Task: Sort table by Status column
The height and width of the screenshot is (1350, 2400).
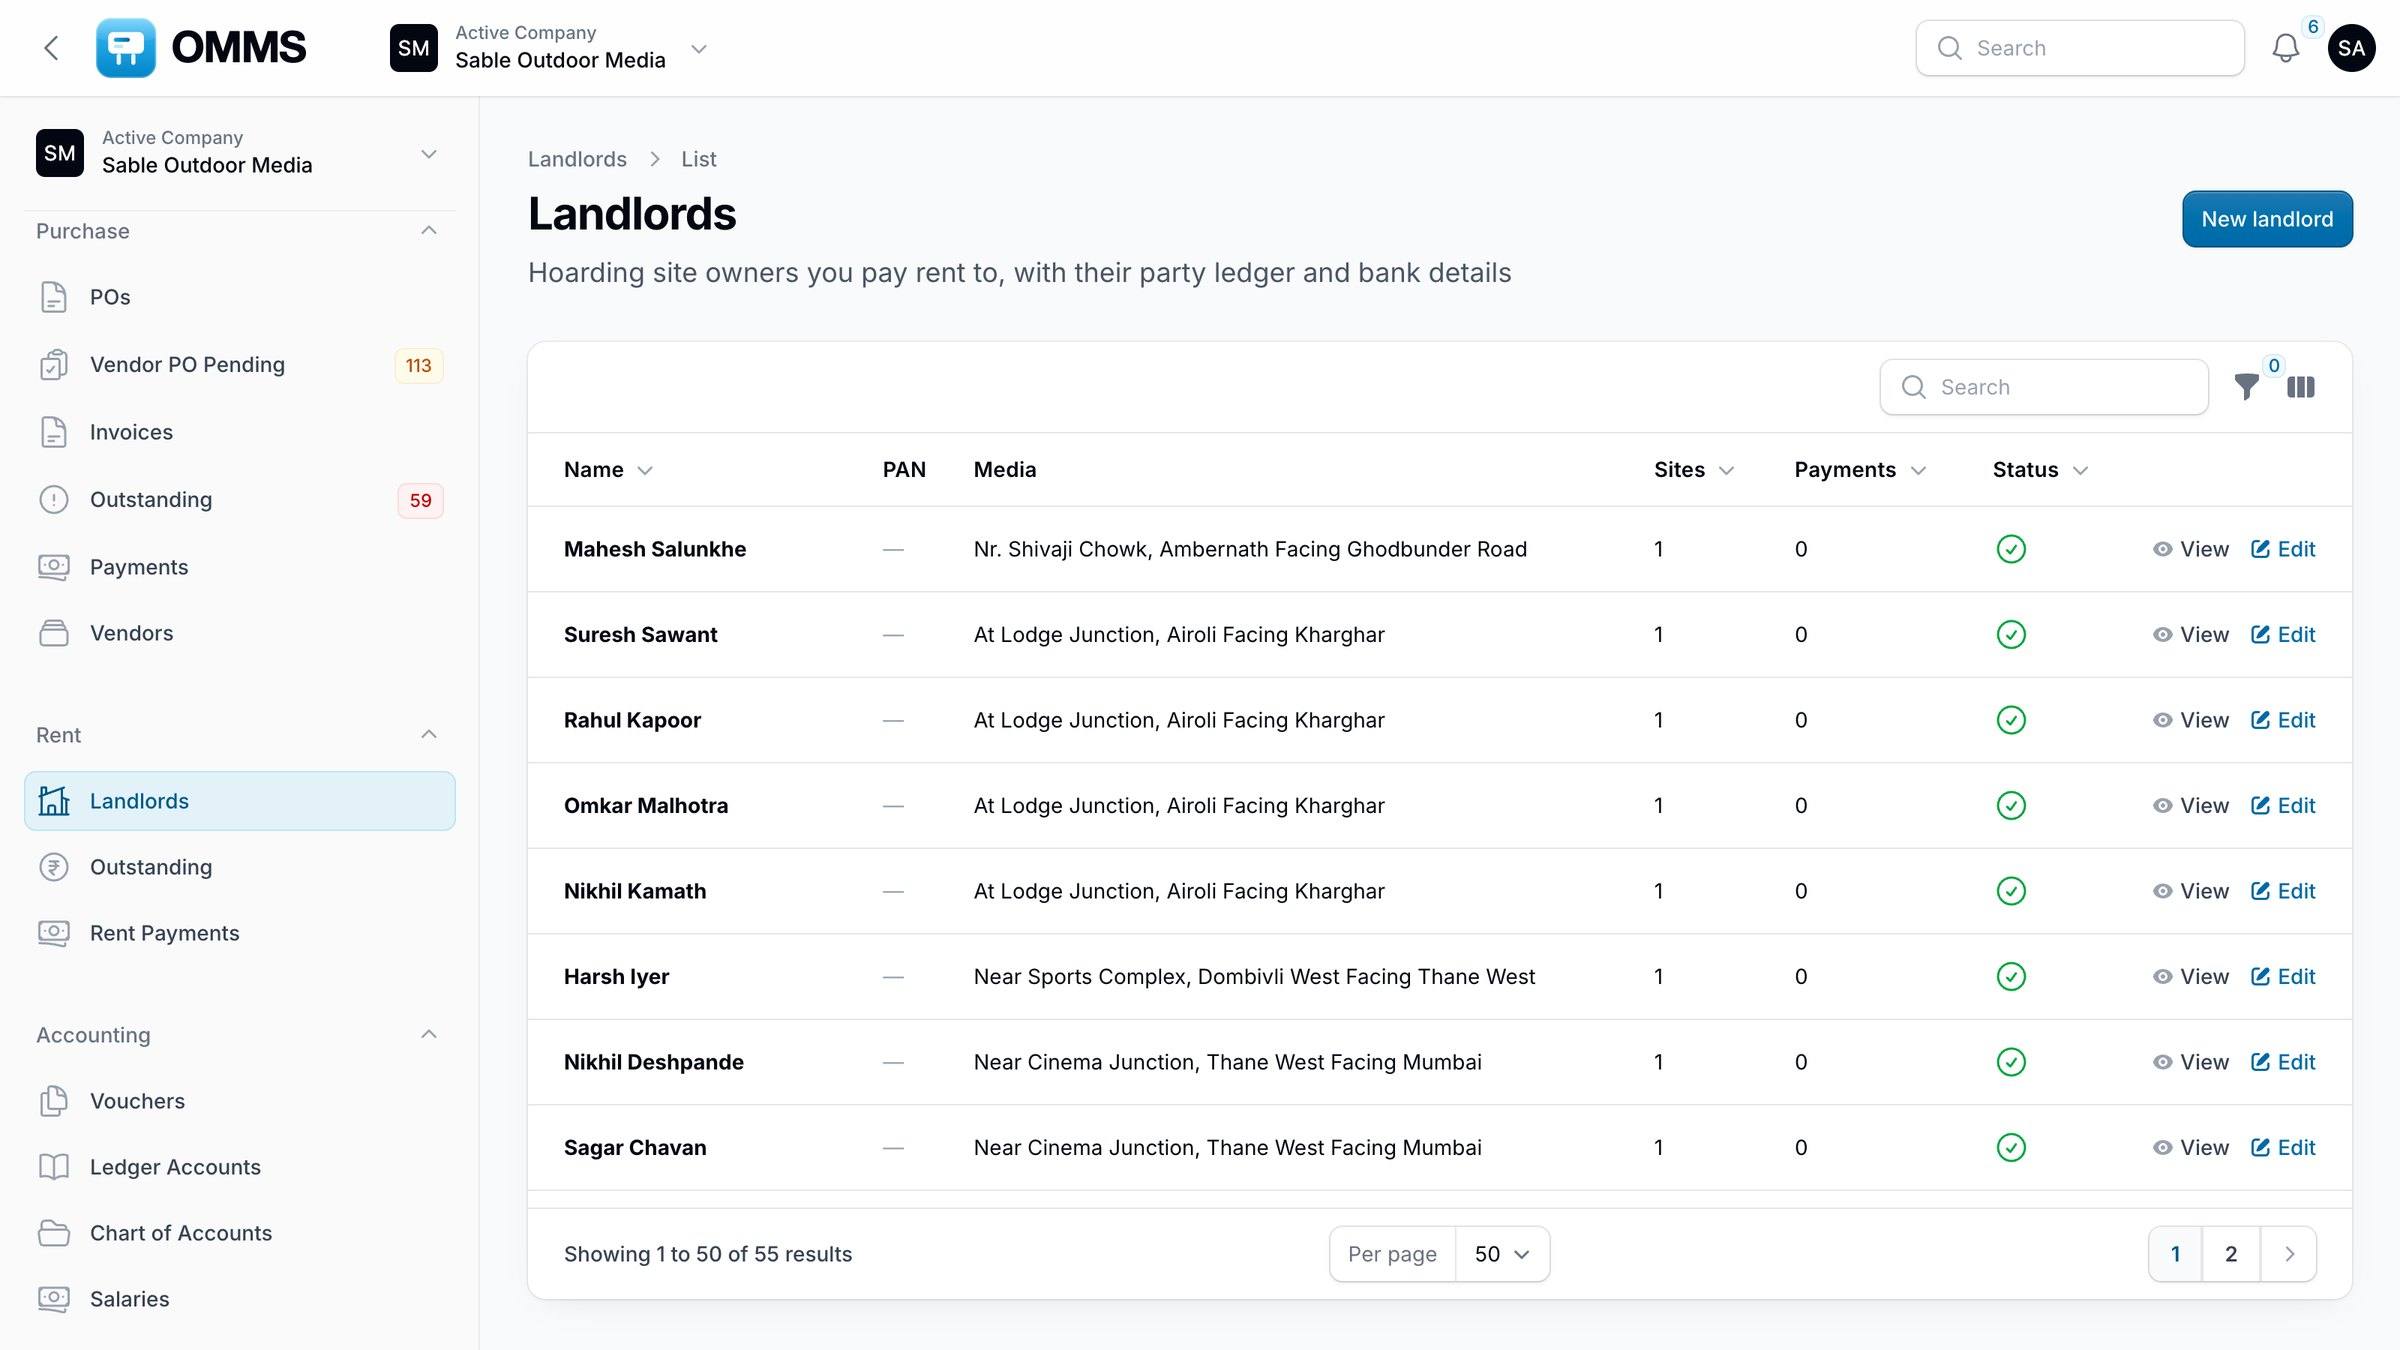Action: [x=2040, y=470]
